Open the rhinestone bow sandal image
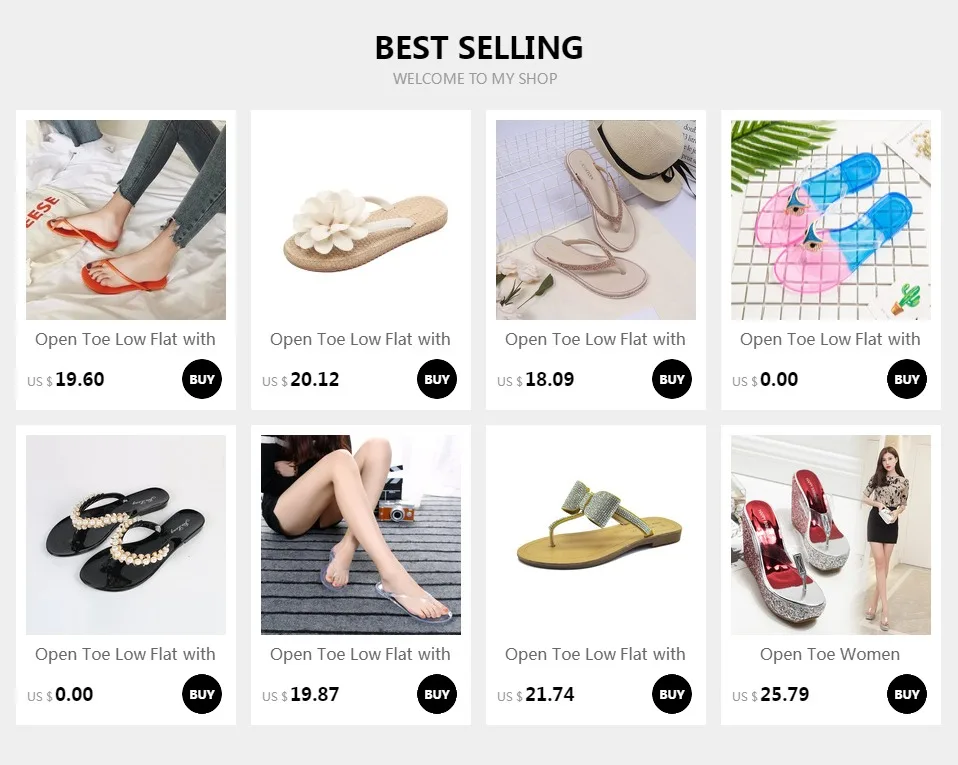The height and width of the screenshot is (765, 958). (596, 535)
